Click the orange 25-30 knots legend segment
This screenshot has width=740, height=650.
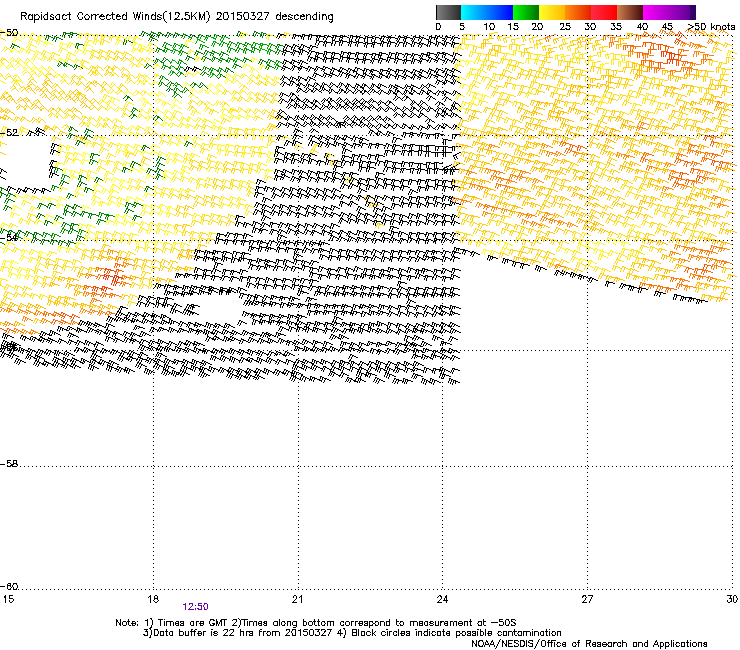[578, 12]
